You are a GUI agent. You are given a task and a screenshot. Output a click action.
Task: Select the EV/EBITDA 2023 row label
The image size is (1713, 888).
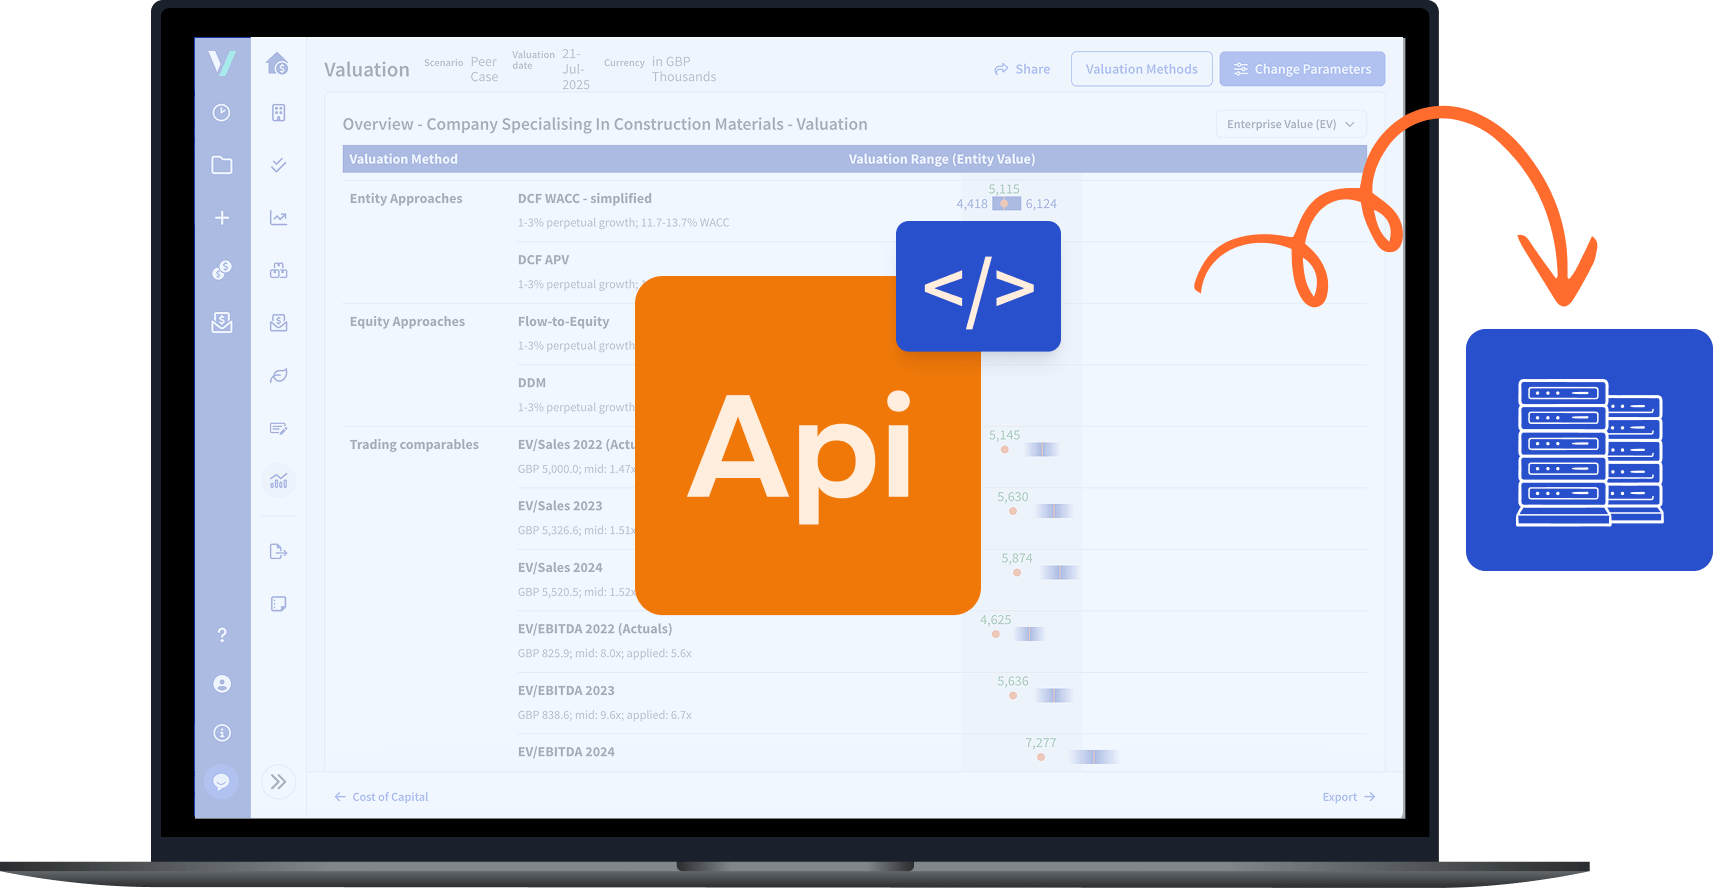click(566, 691)
